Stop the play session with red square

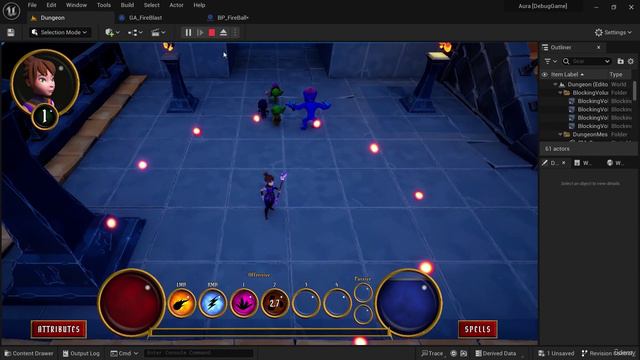pyautogui.click(x=212, y=33)
